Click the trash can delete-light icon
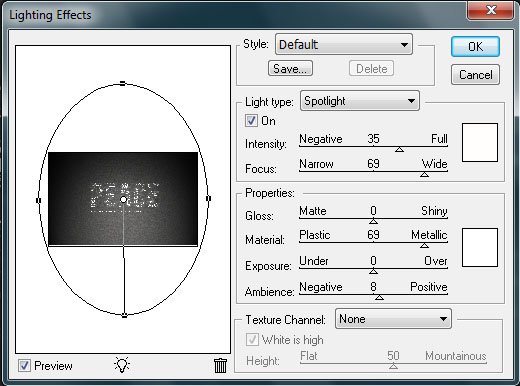Image resolution: width=520 pixels, height=386 pixels. pyautogui.click(x=220, y=365)
